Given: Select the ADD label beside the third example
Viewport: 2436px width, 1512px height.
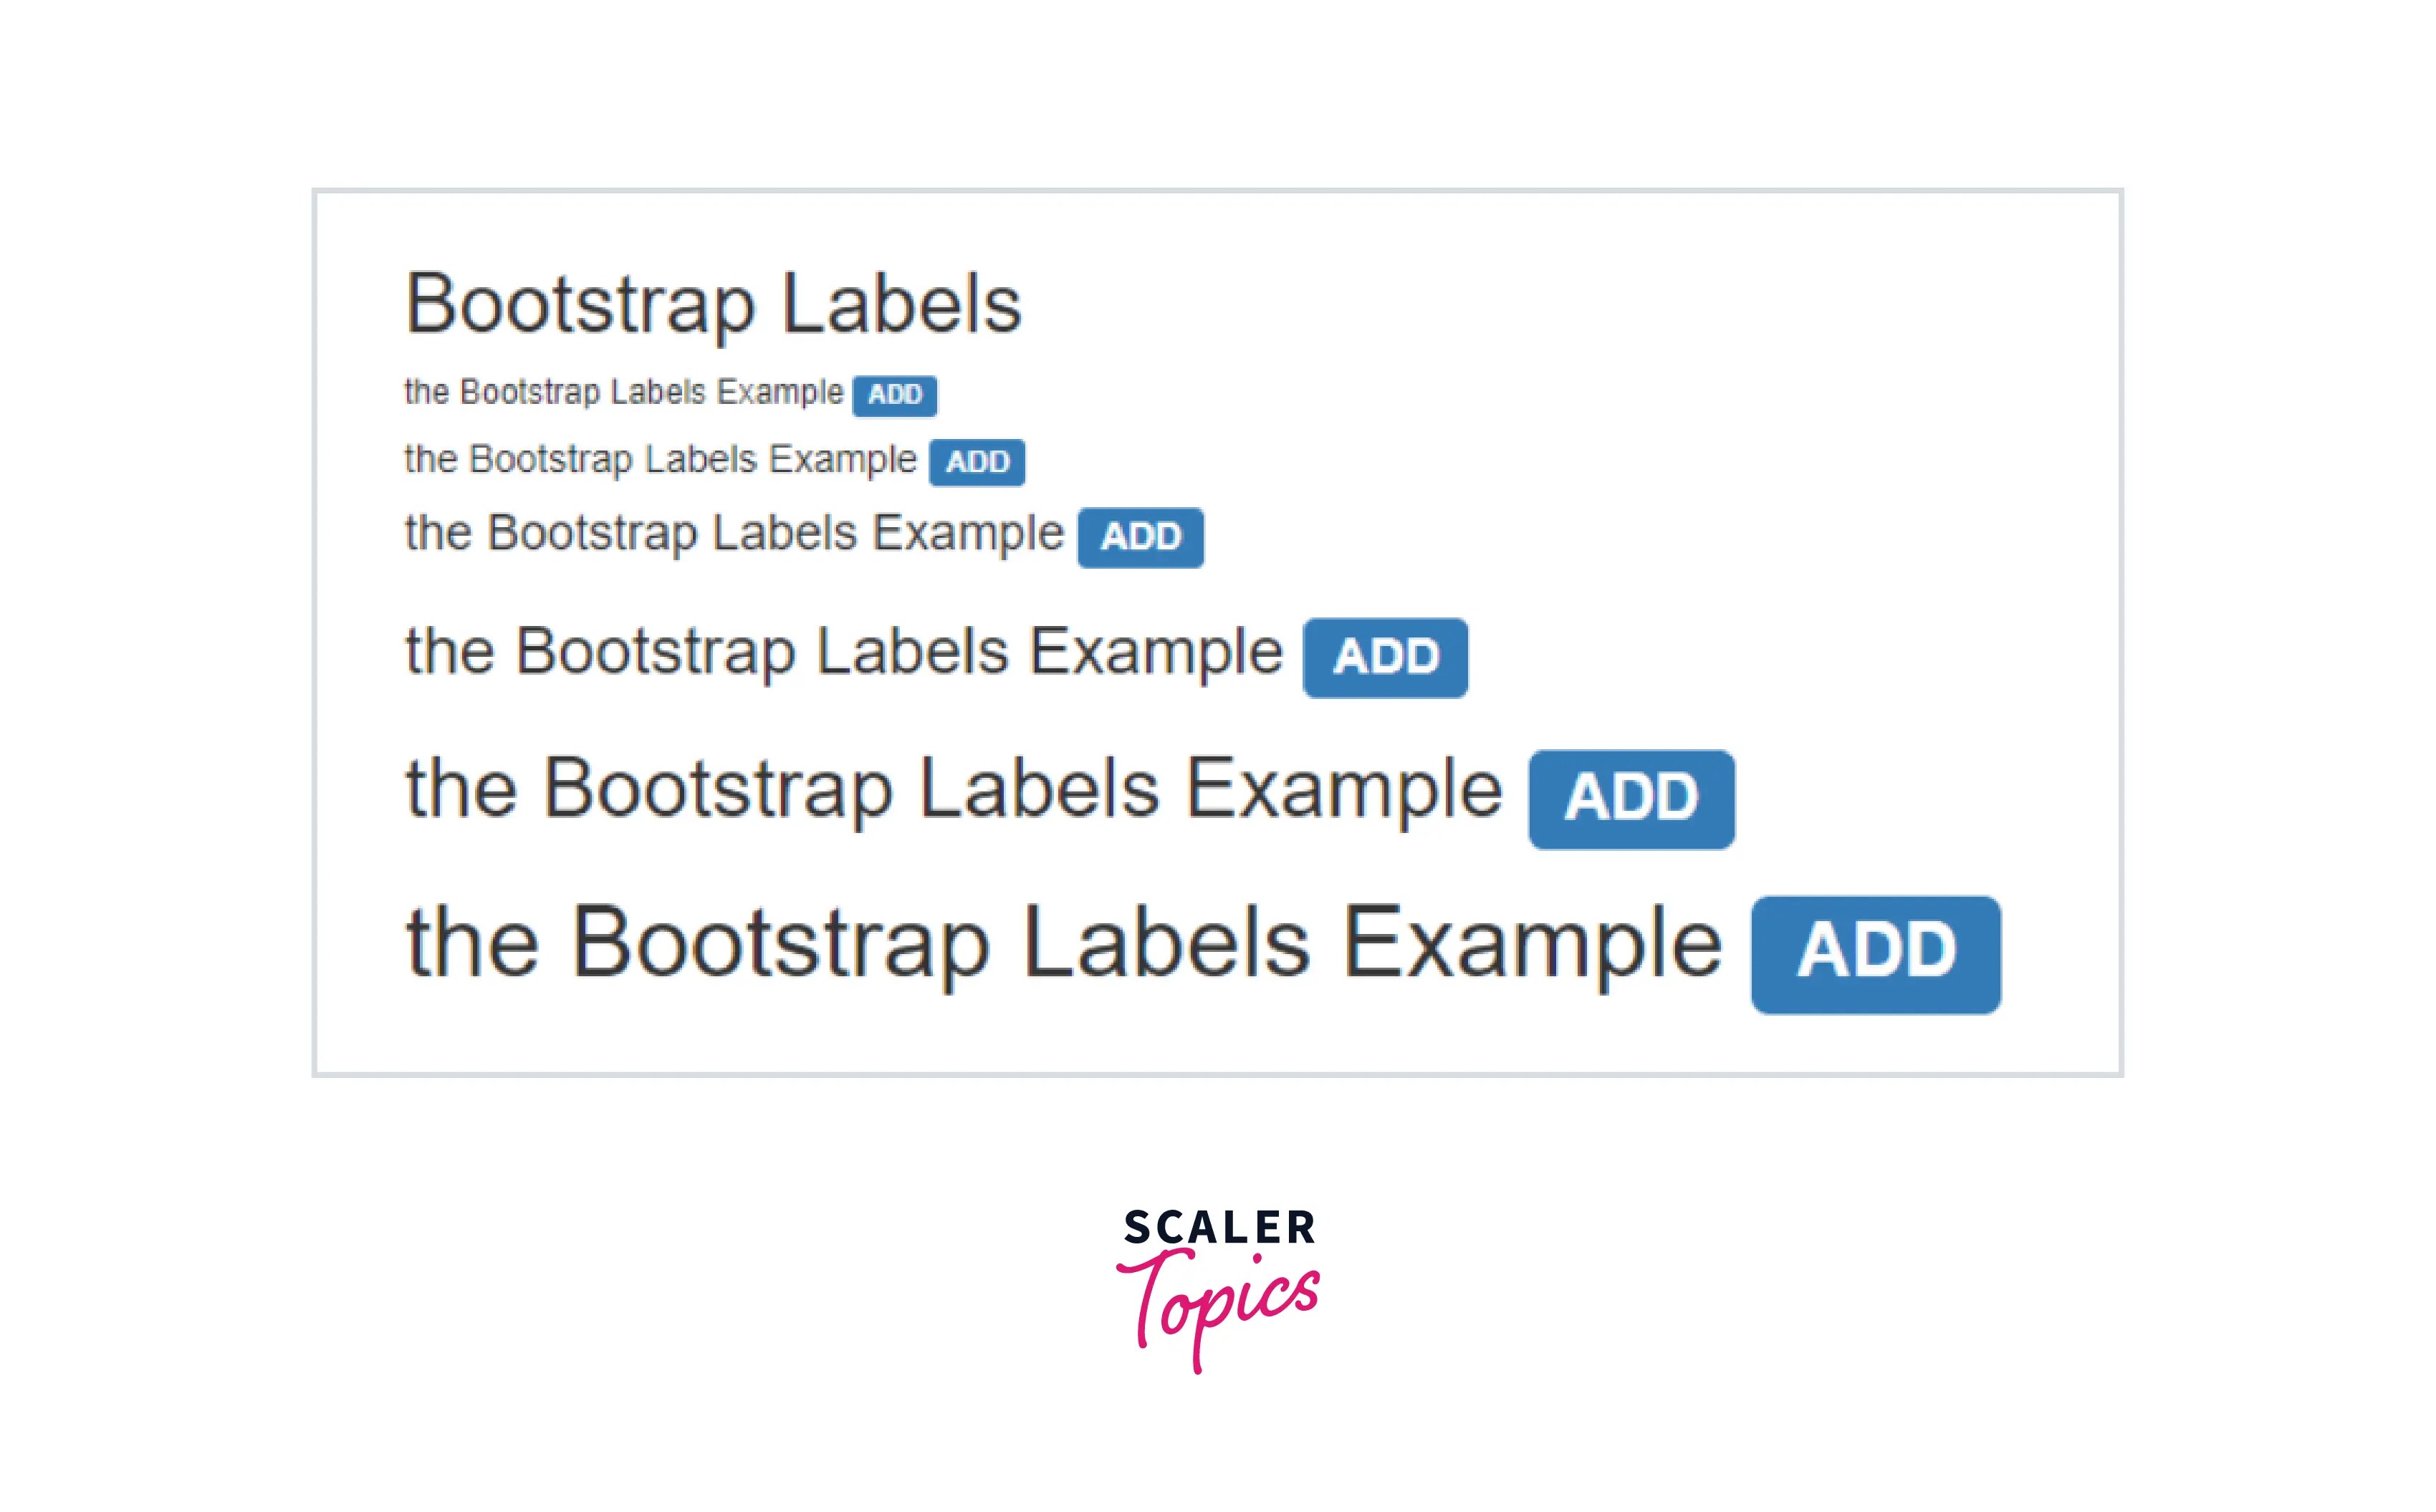Looking at the screenshot, I should [x=1140, y=537].
